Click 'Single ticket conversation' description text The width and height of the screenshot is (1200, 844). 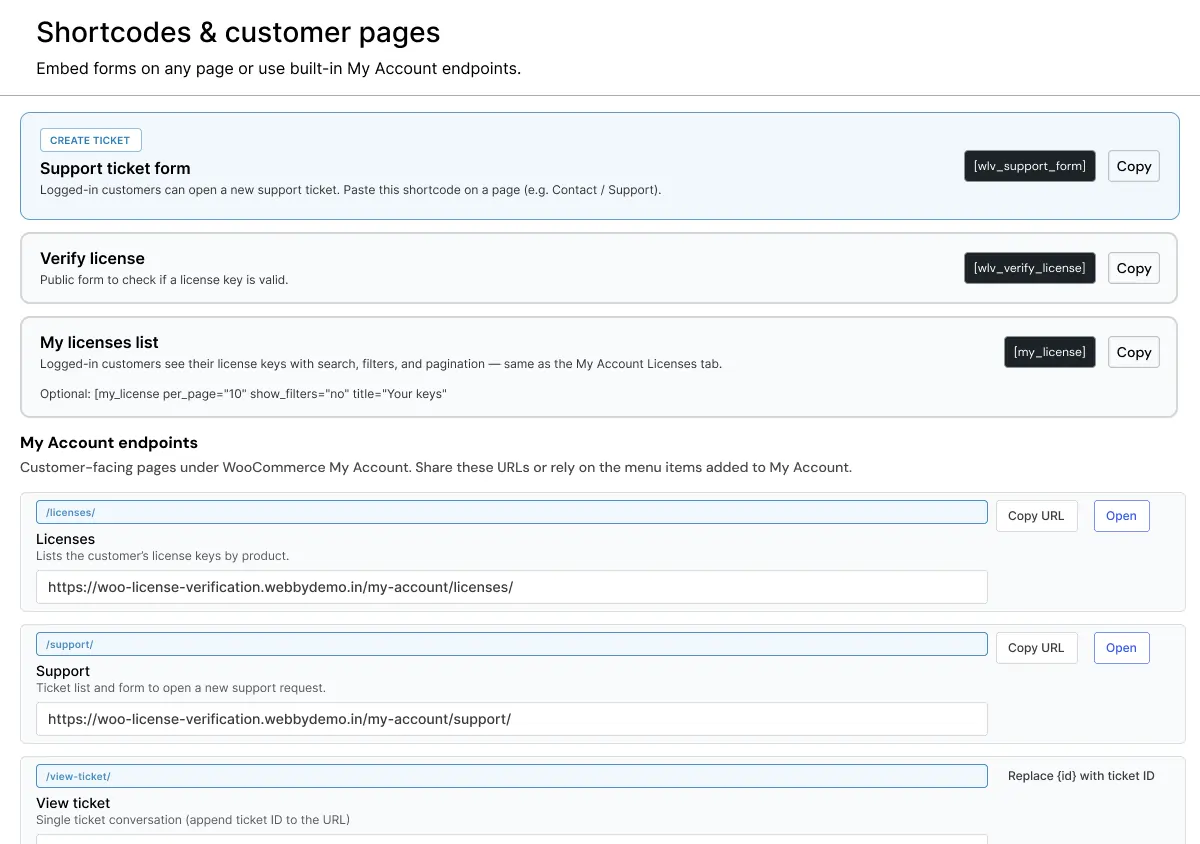(x=193, y=820)
